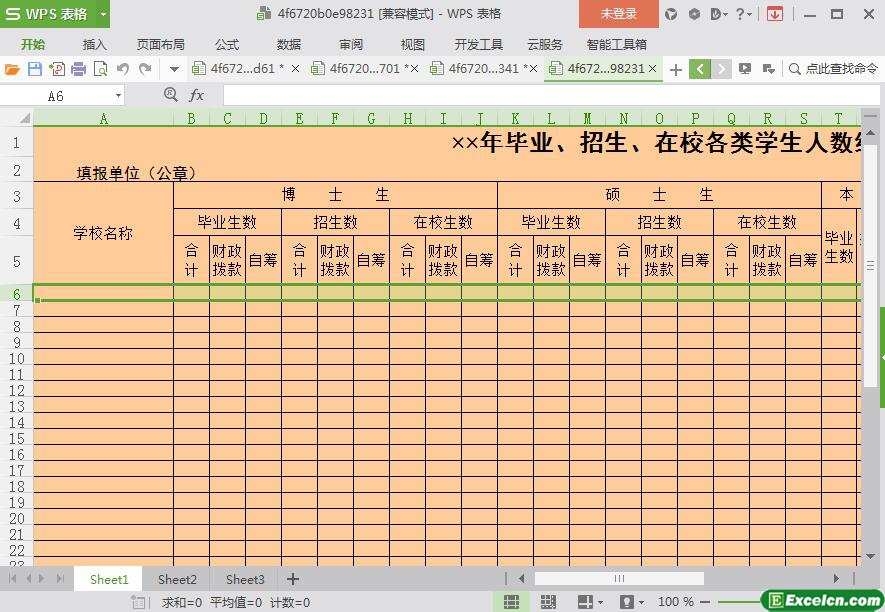Screen dimensions: 885x612
Task: Open the 插入 ribbon tab
Action: point(94,44)
